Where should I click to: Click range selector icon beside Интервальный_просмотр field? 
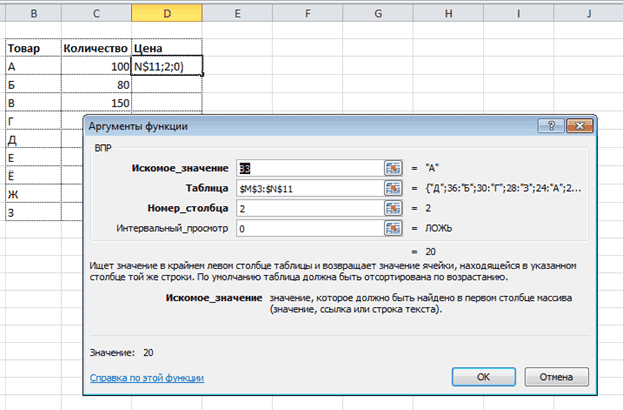coord(393,229)
